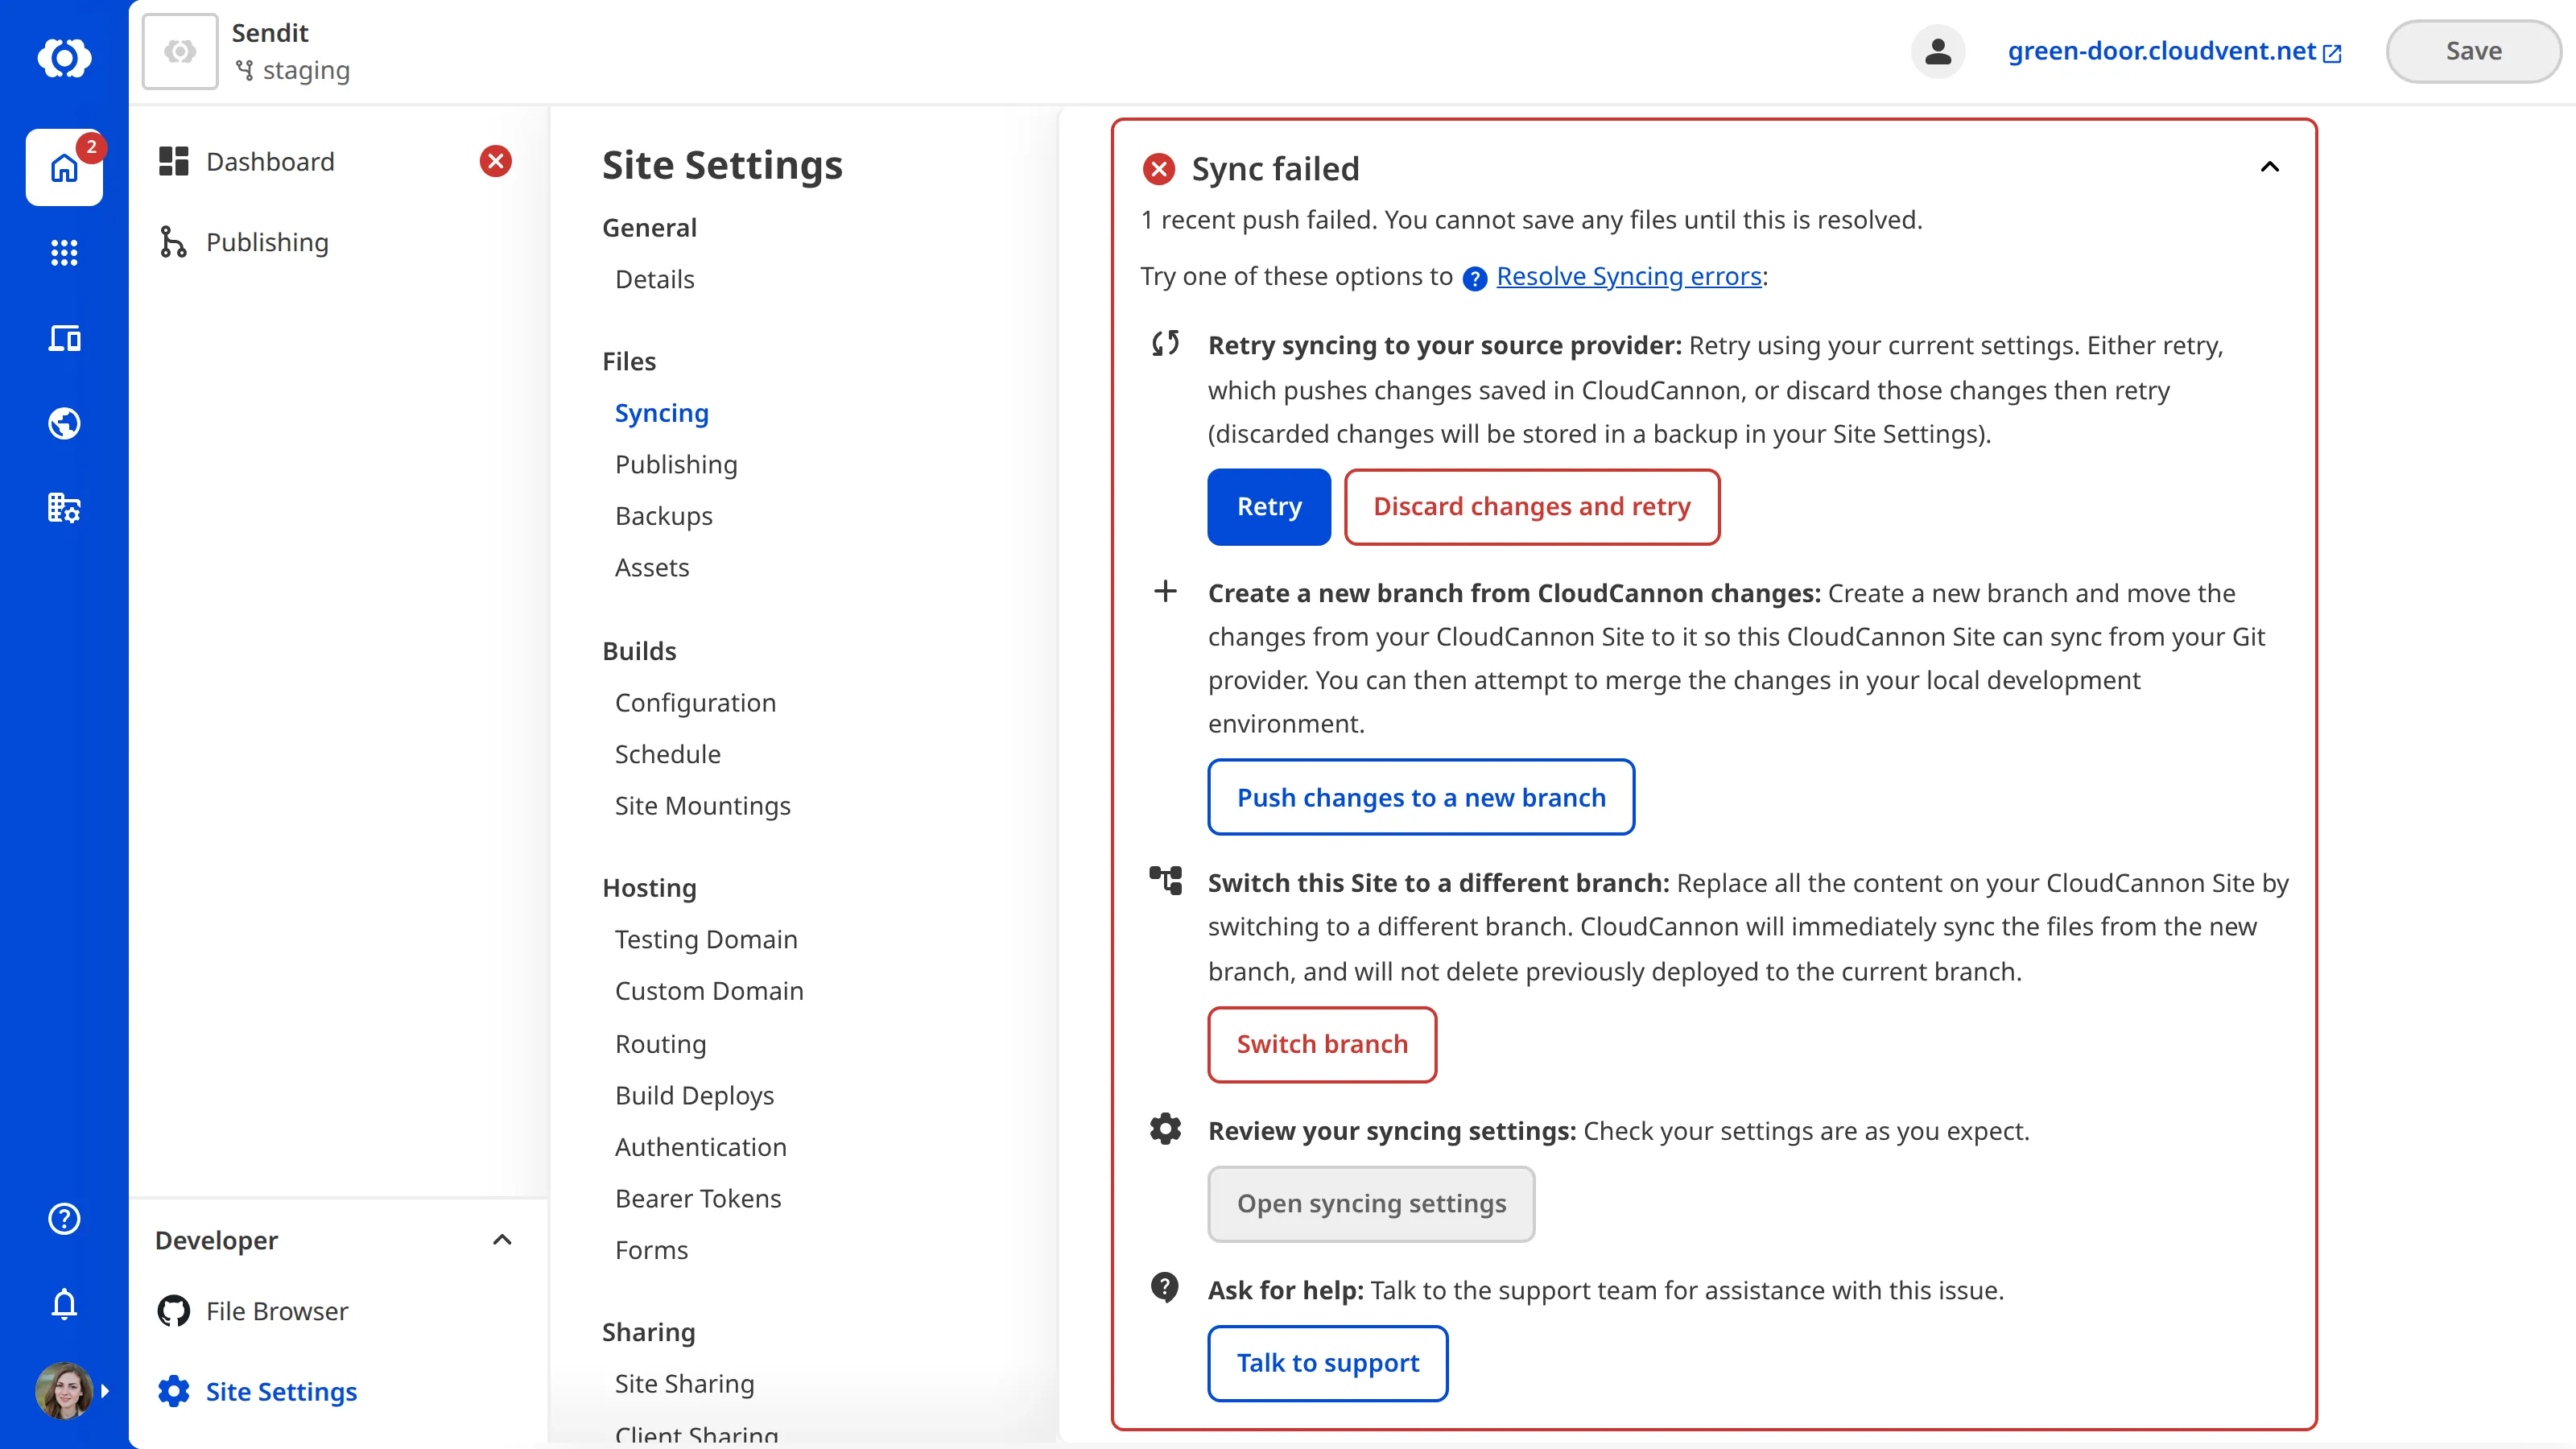This screenshot has width=2576, height=1449.
Task: Select Routing settings page
Action: [660, 1043]
